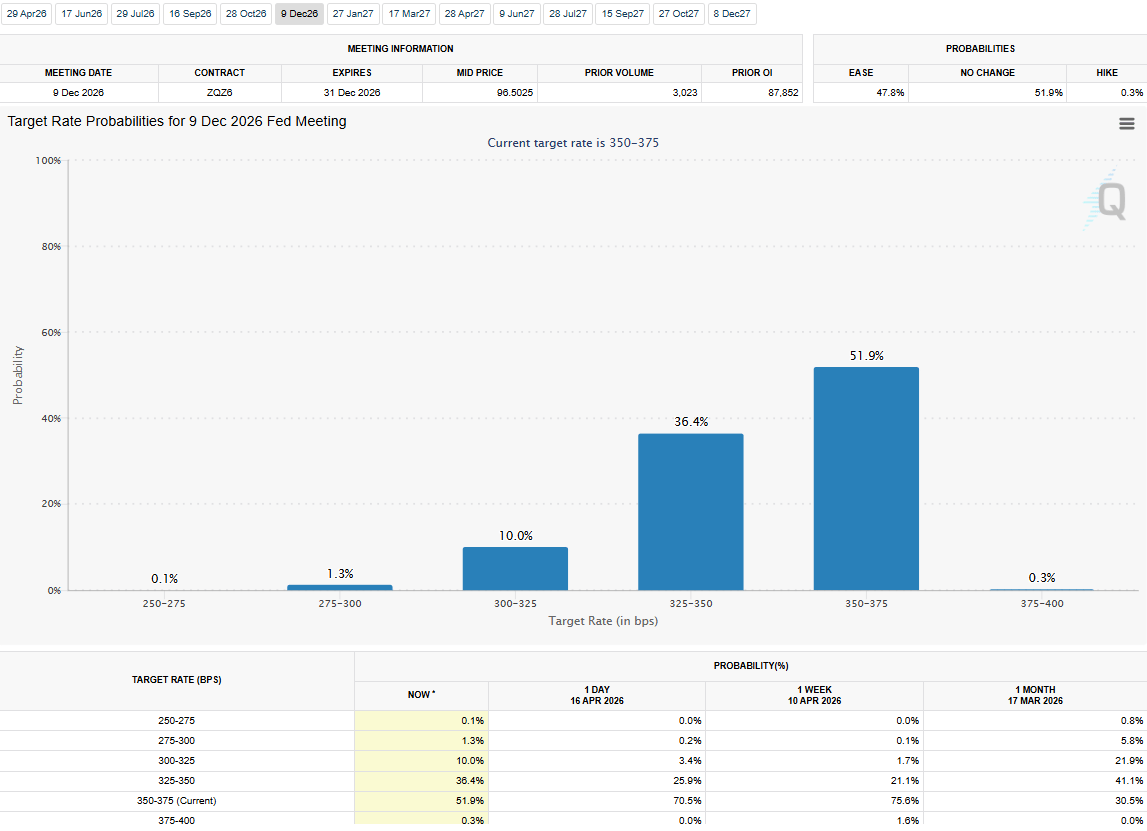Click the 51.9% bar for 350-375
Screen dimensions: 1147x831
(866, 479)
